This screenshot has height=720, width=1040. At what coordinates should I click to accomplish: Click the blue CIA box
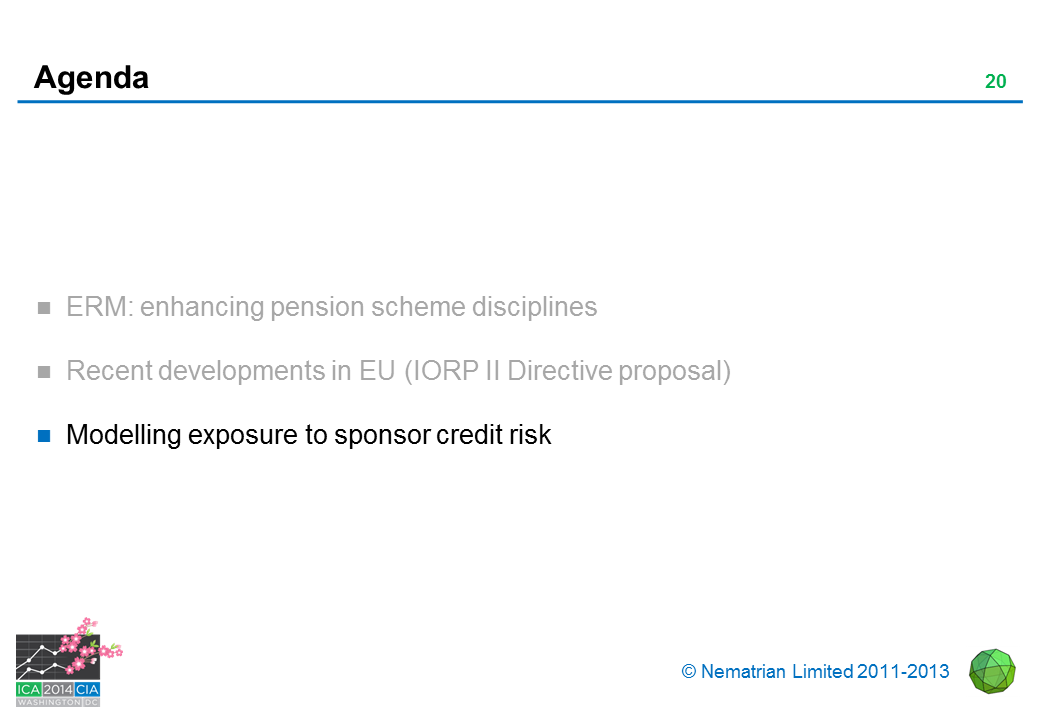(87, 690)
